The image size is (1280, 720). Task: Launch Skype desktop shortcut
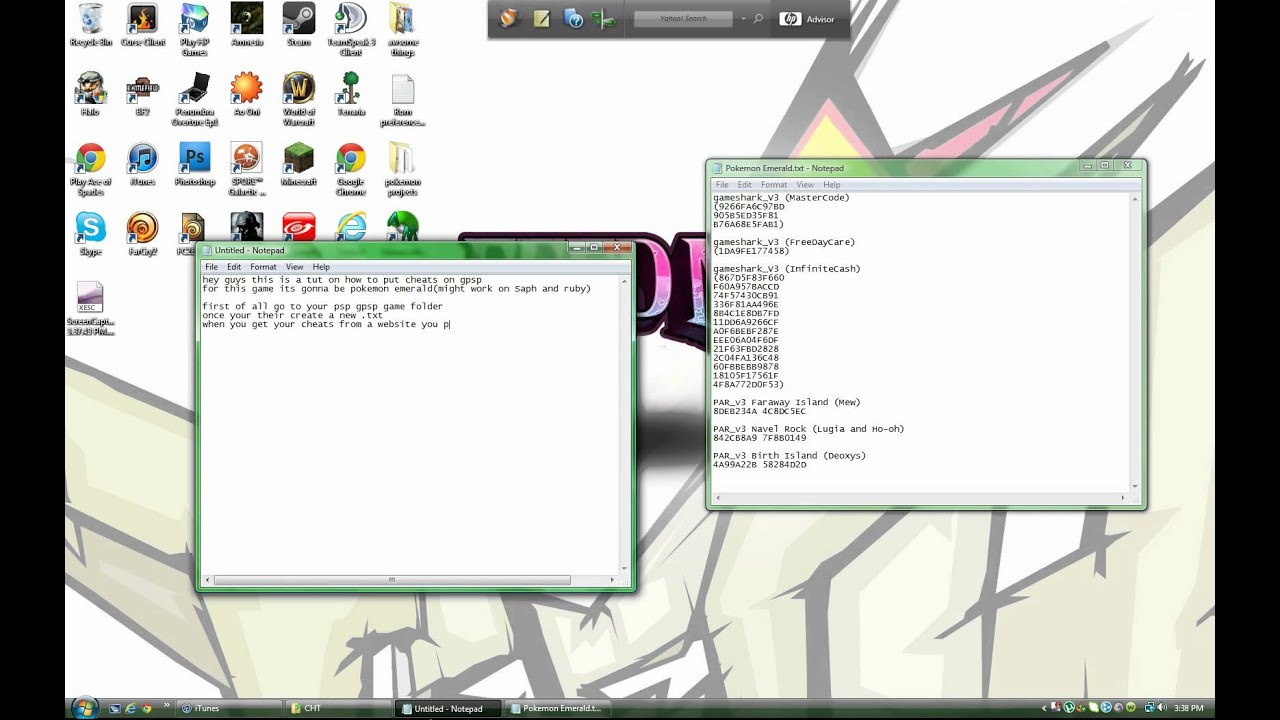[x=90, y=234]
